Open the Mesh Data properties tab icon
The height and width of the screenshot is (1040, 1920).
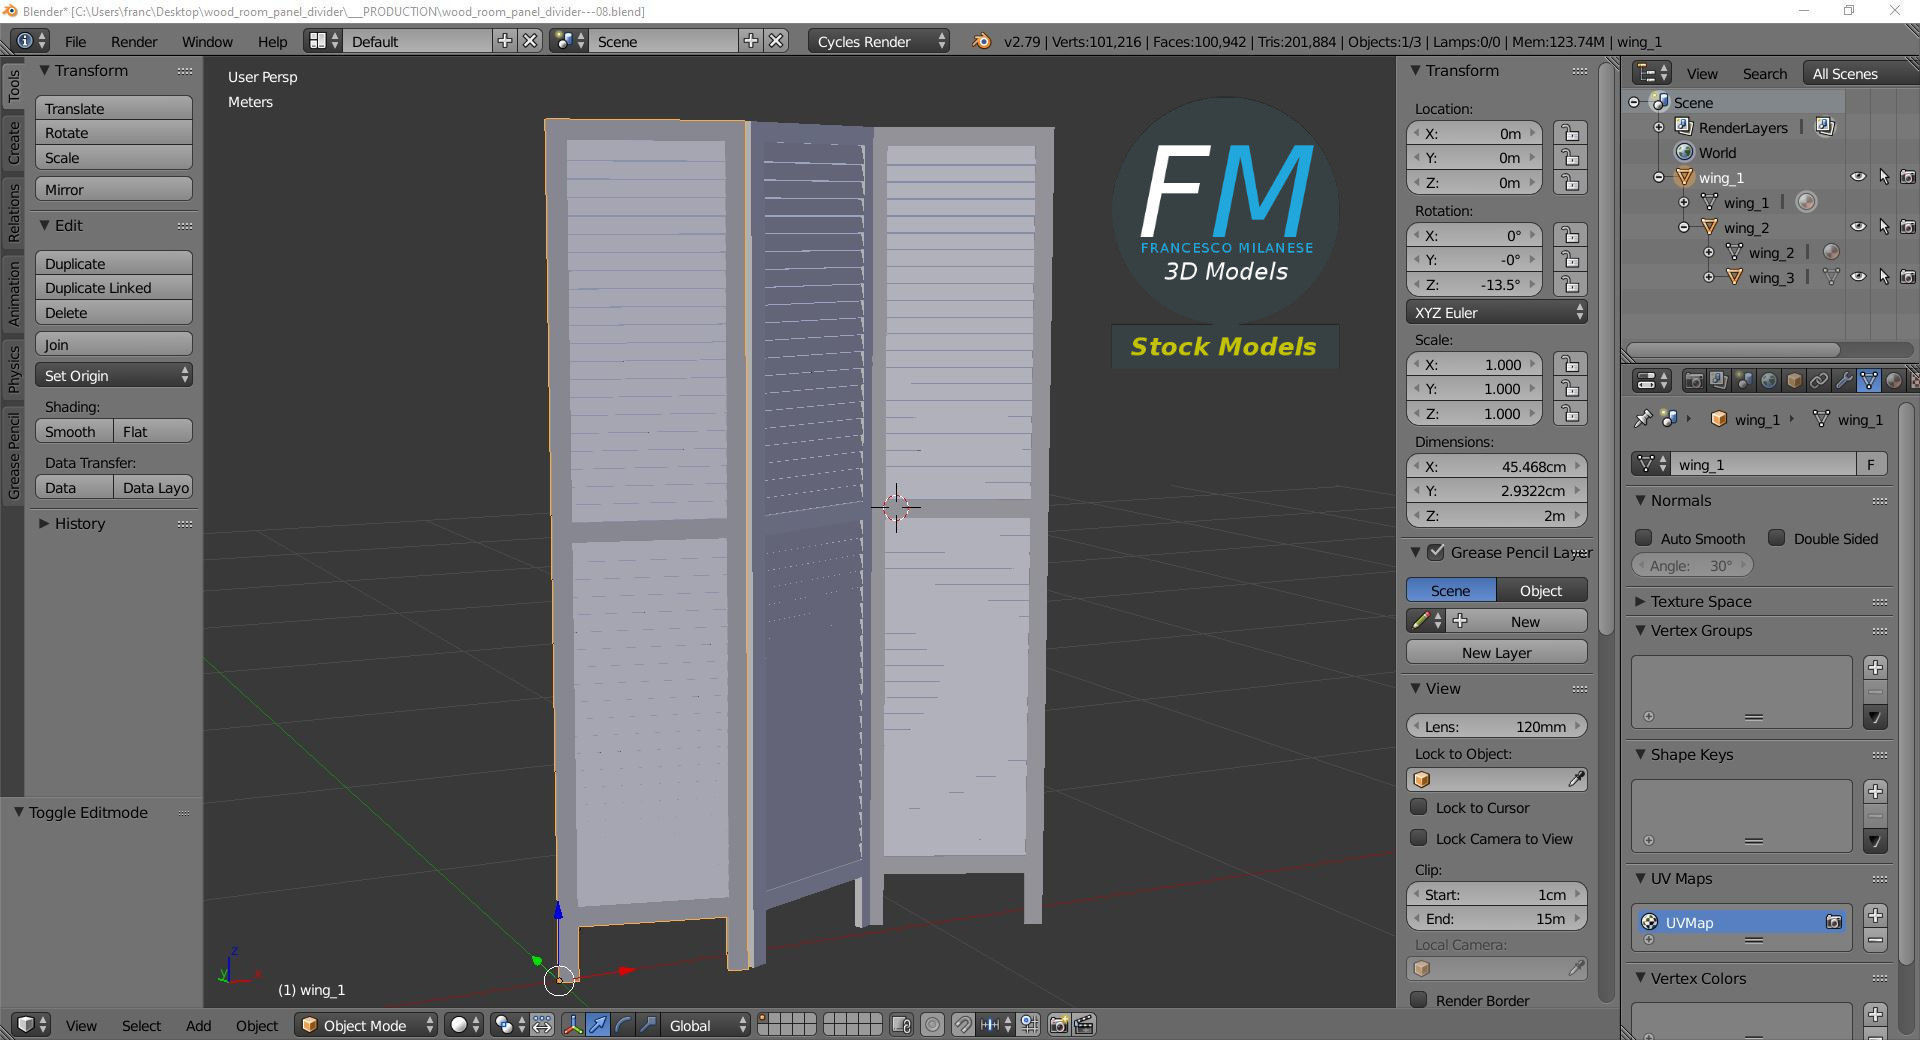coord(1868,381)
